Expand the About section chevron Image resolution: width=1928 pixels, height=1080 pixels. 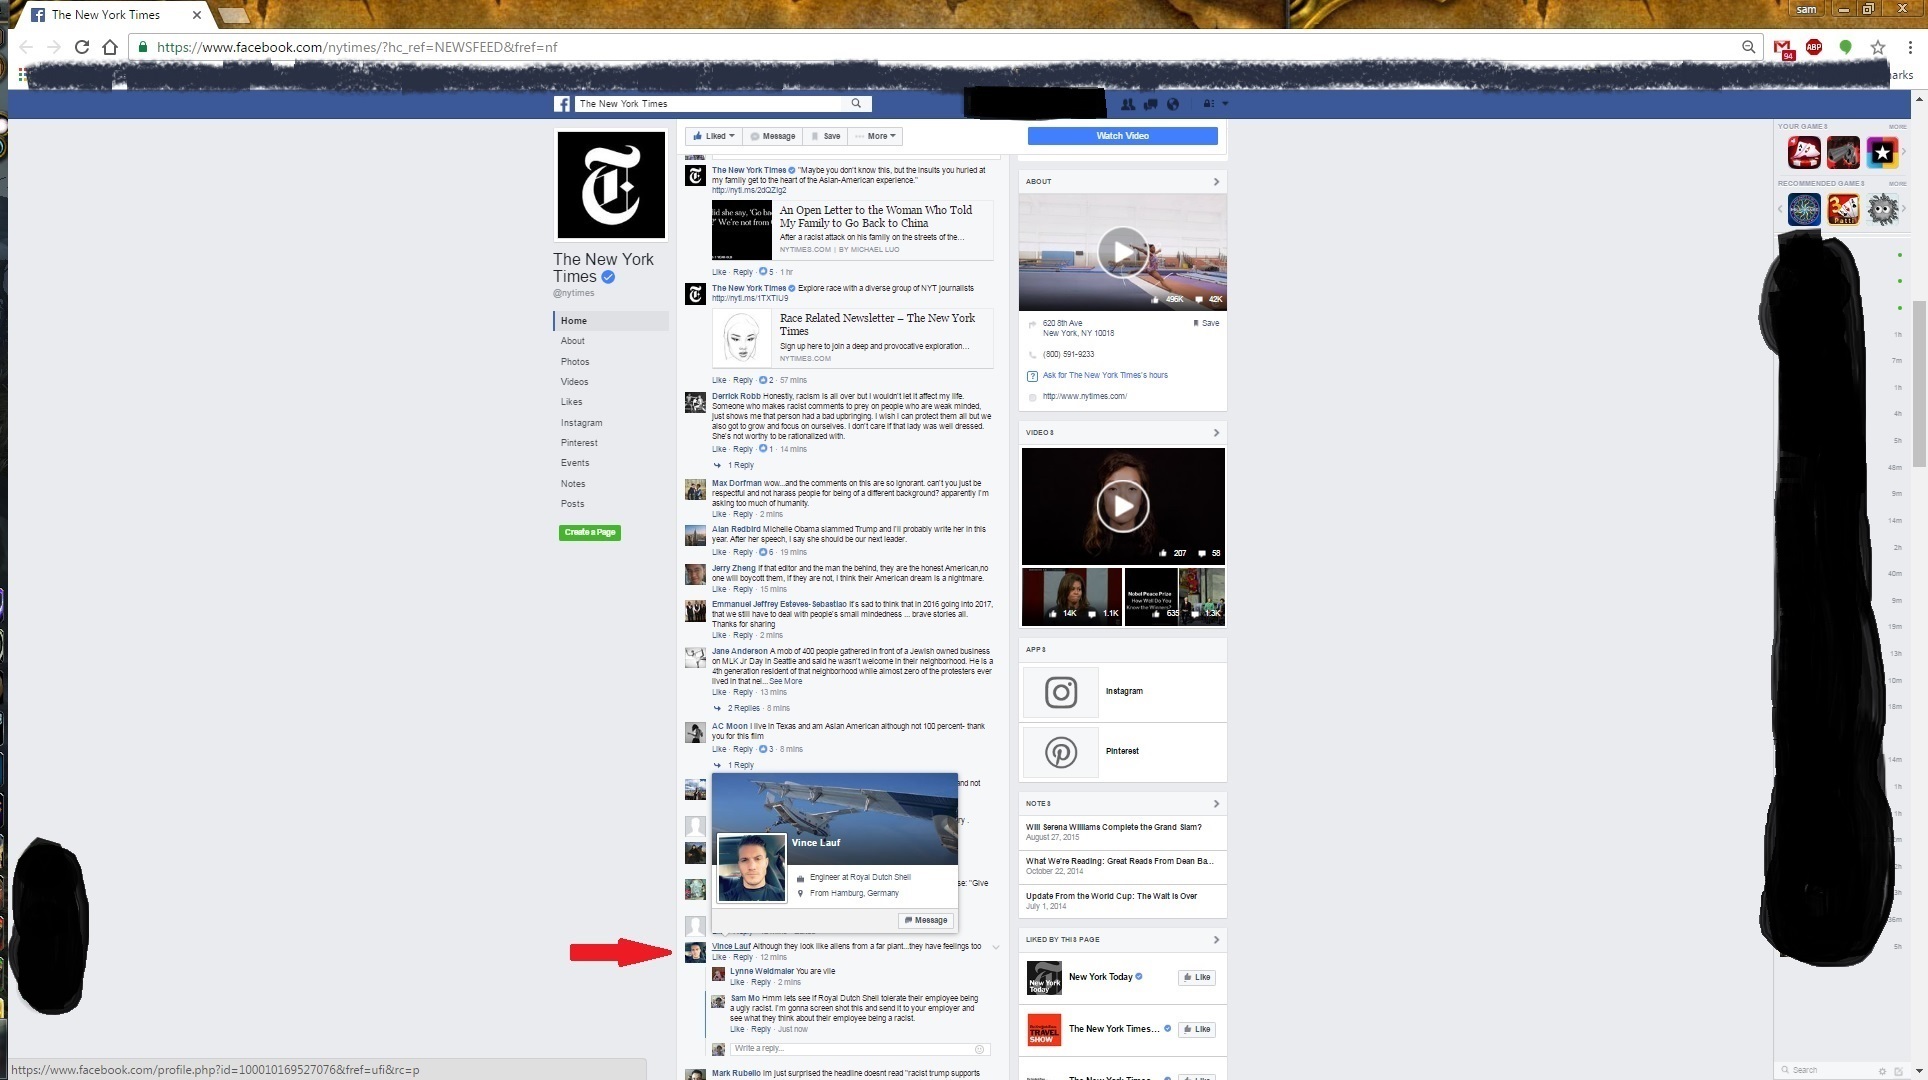point(1216,182)
